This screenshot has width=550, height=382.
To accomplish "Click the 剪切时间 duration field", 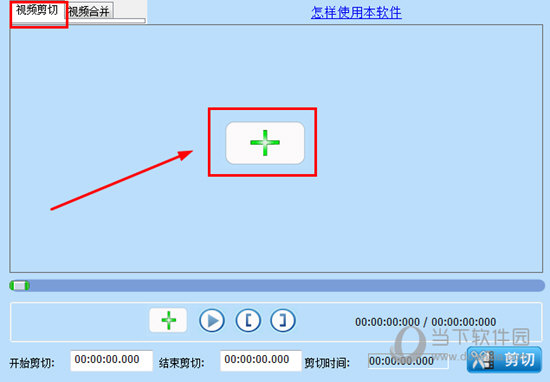I will point(408,361).
